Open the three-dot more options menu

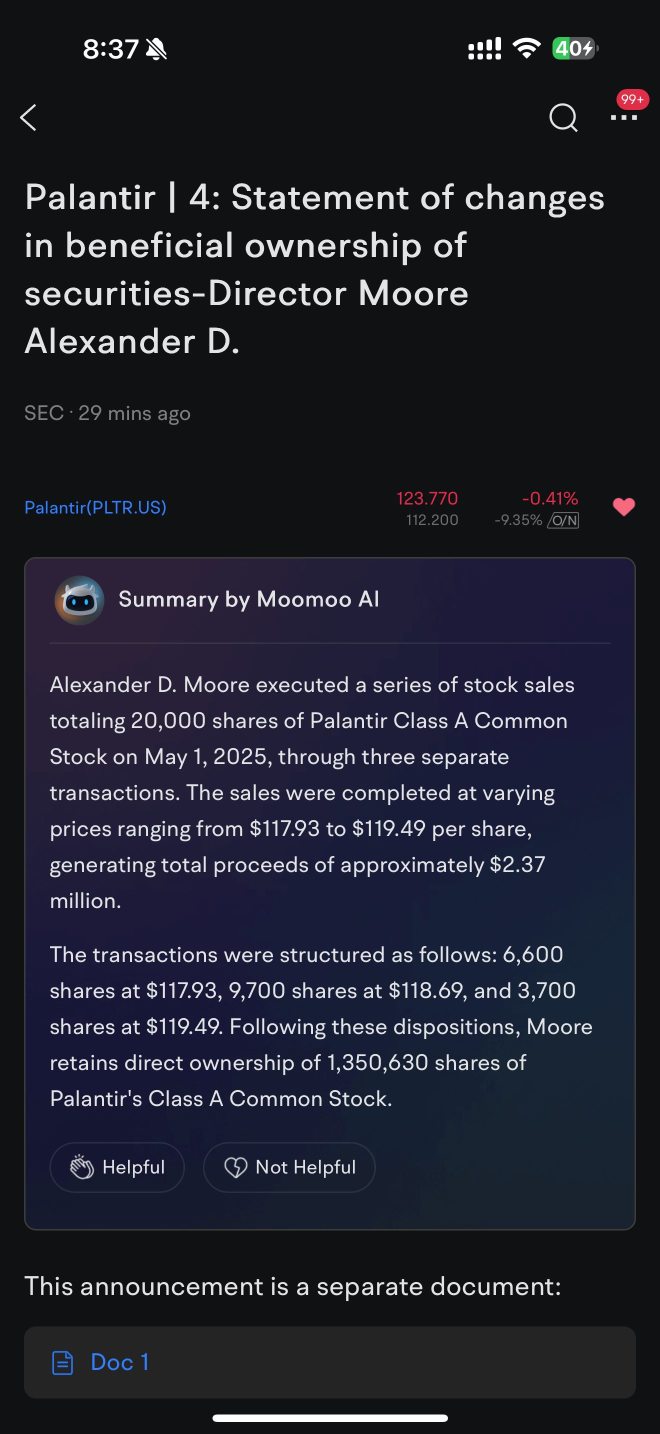(x=624, y=118)
